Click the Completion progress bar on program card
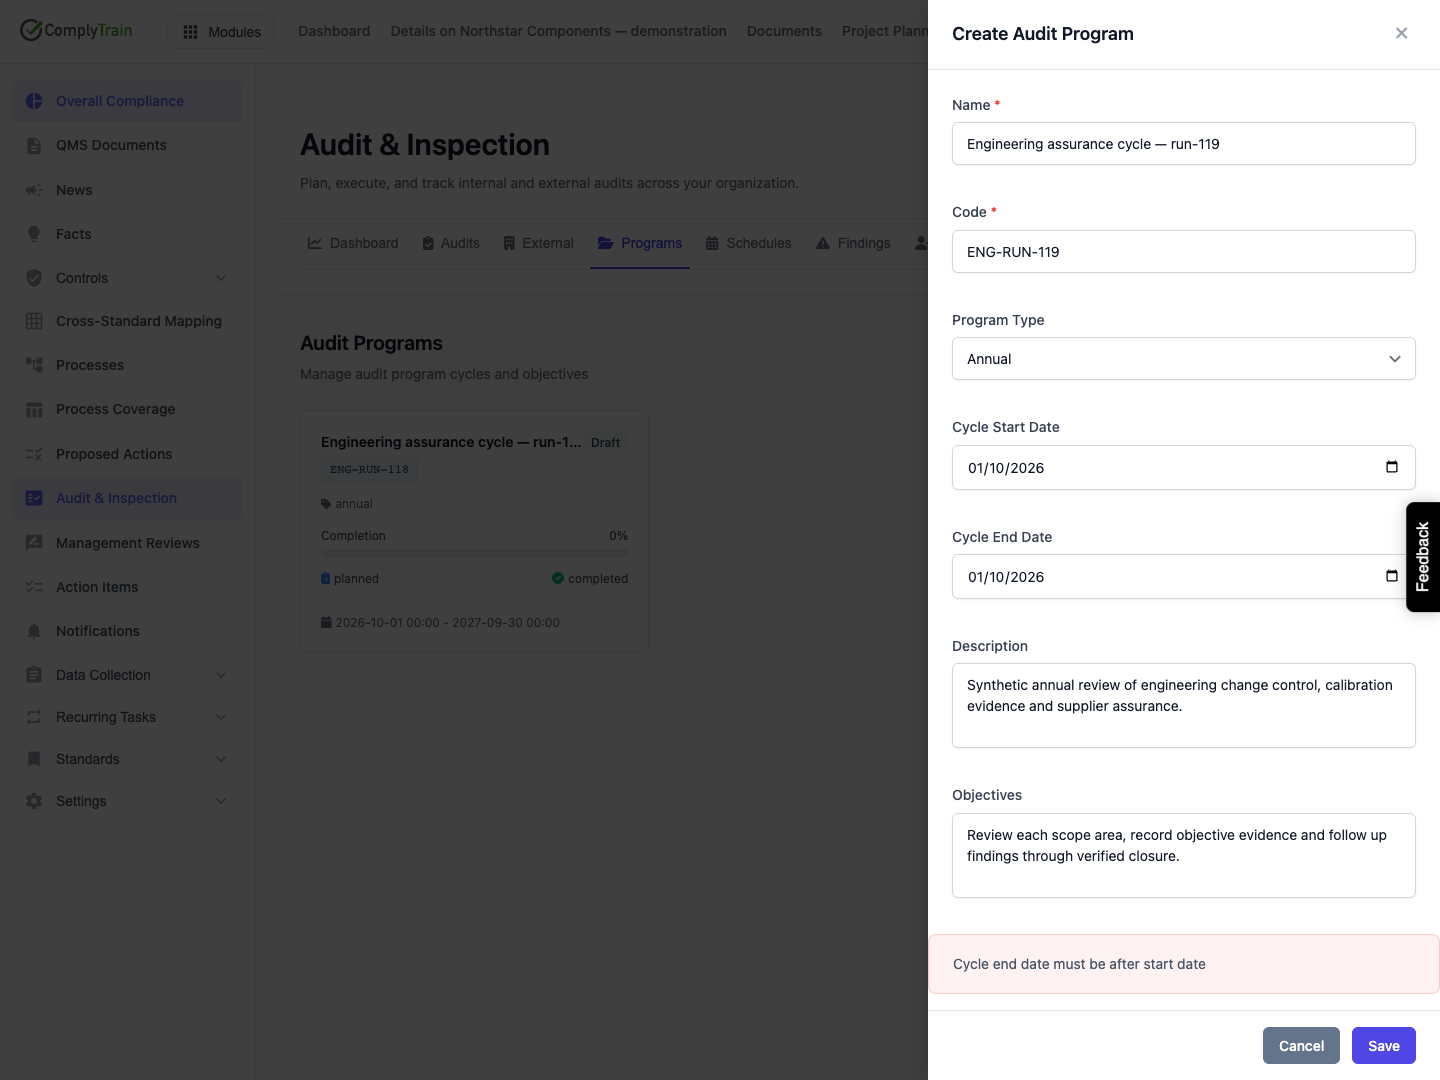1440x1080 pixels. (474, 552)
